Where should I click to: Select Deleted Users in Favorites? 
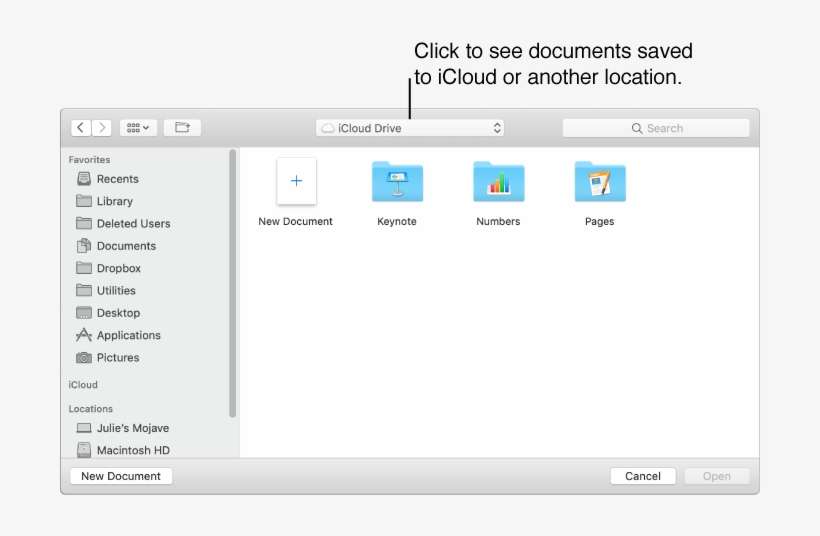(133, 223)
